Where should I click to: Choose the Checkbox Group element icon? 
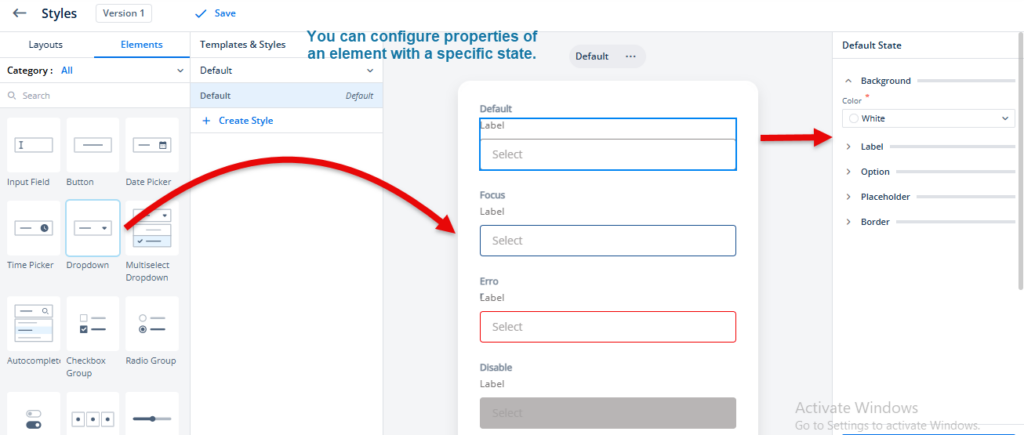93,323
